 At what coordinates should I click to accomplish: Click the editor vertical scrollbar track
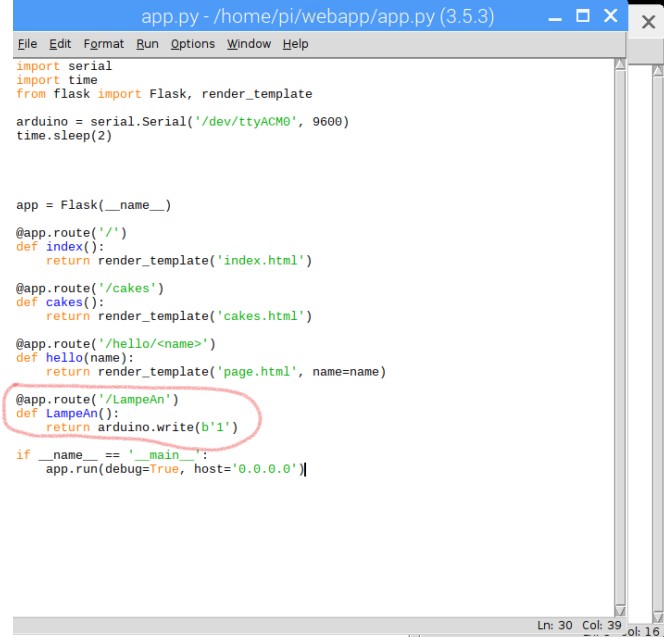[x=620, y=337]
